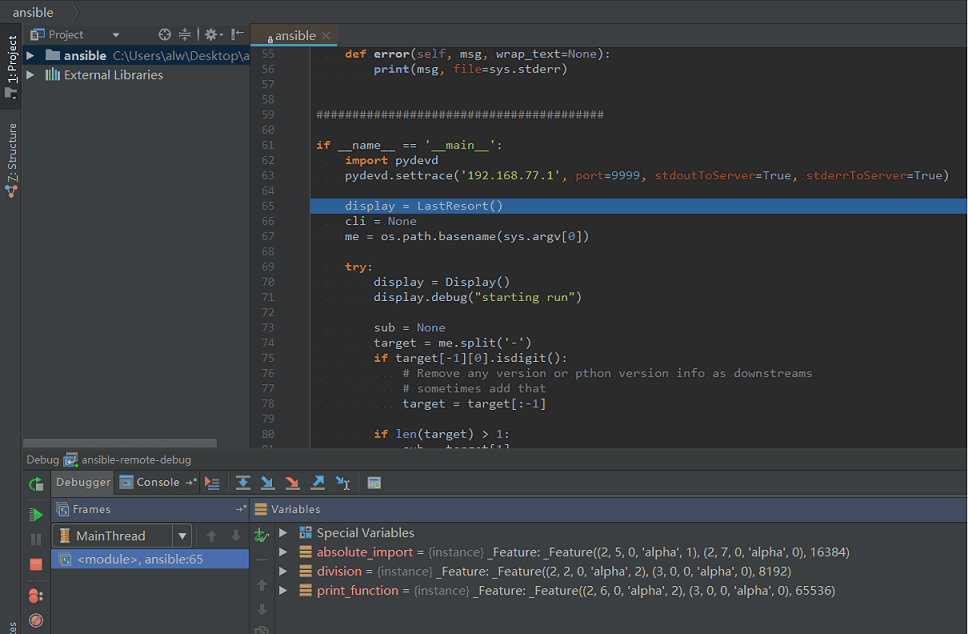Click Scroll from Source target icon

(165, 35)
